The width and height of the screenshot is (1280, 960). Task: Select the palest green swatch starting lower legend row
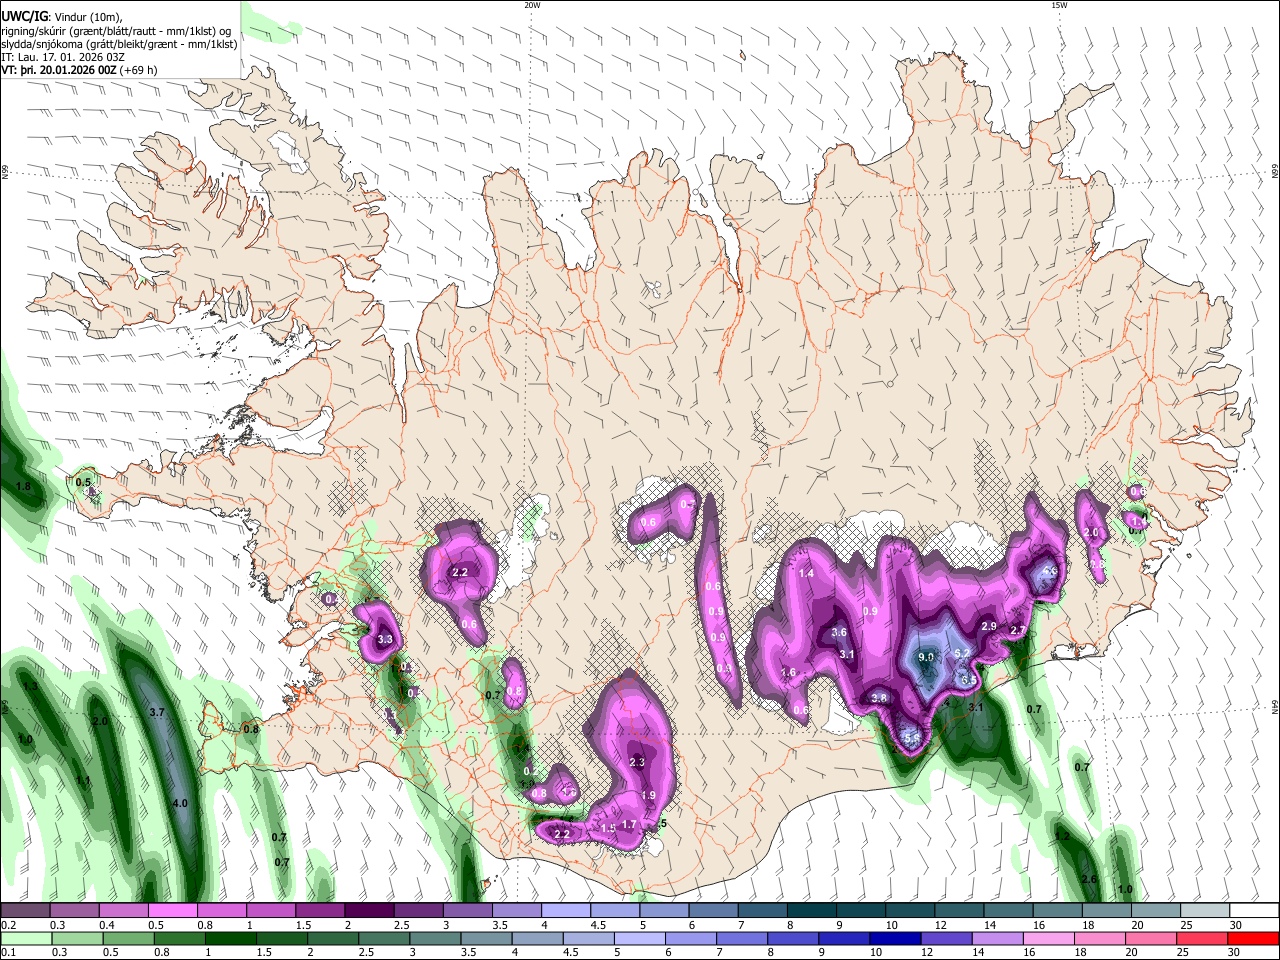click(x=25, y=938)
